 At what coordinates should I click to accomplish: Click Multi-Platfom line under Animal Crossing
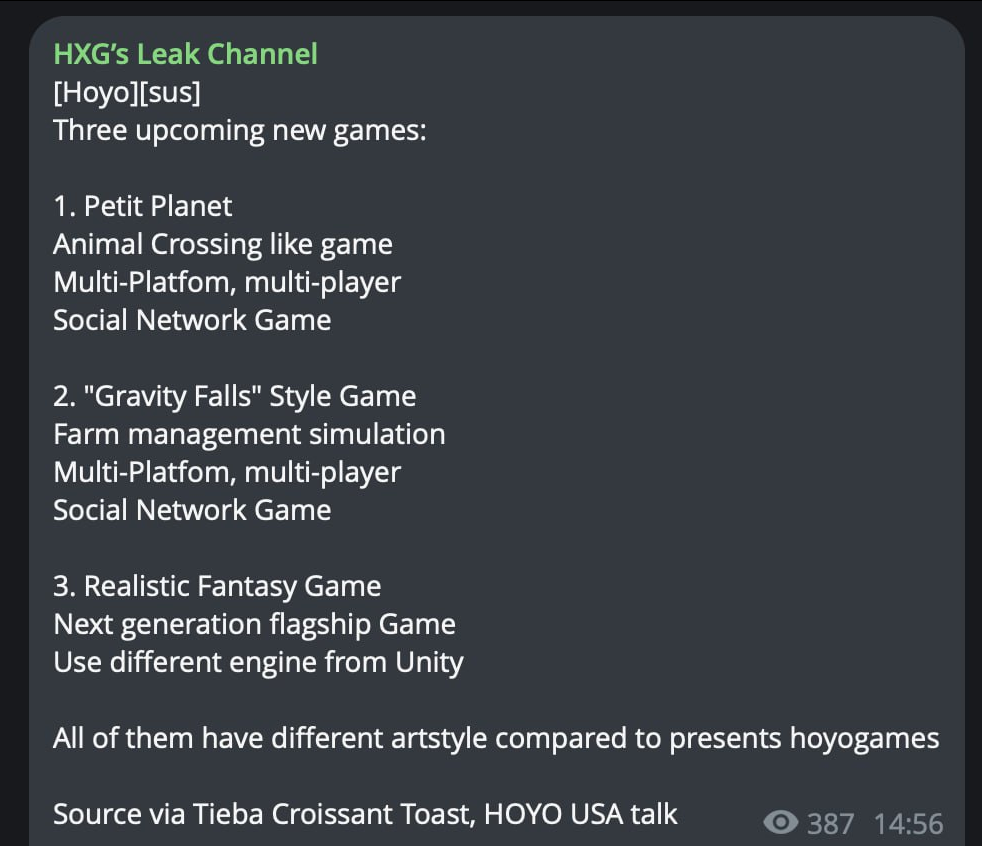click(x=226, y=282)
